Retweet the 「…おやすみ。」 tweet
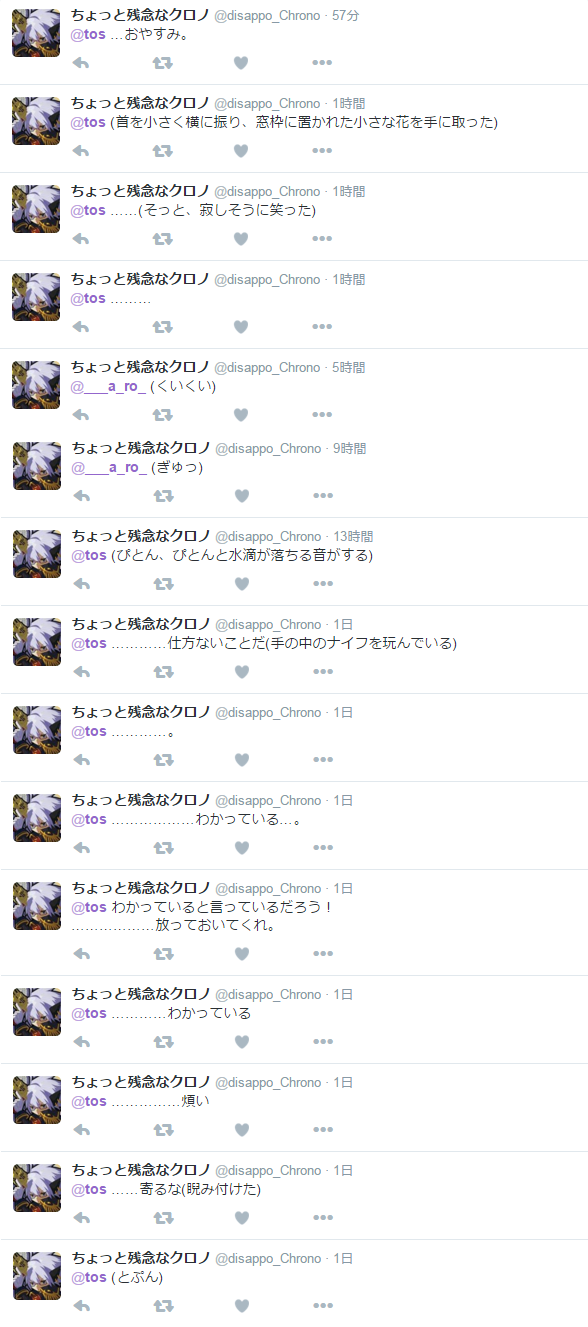588x1327 pixels. (x=162, y=63)
